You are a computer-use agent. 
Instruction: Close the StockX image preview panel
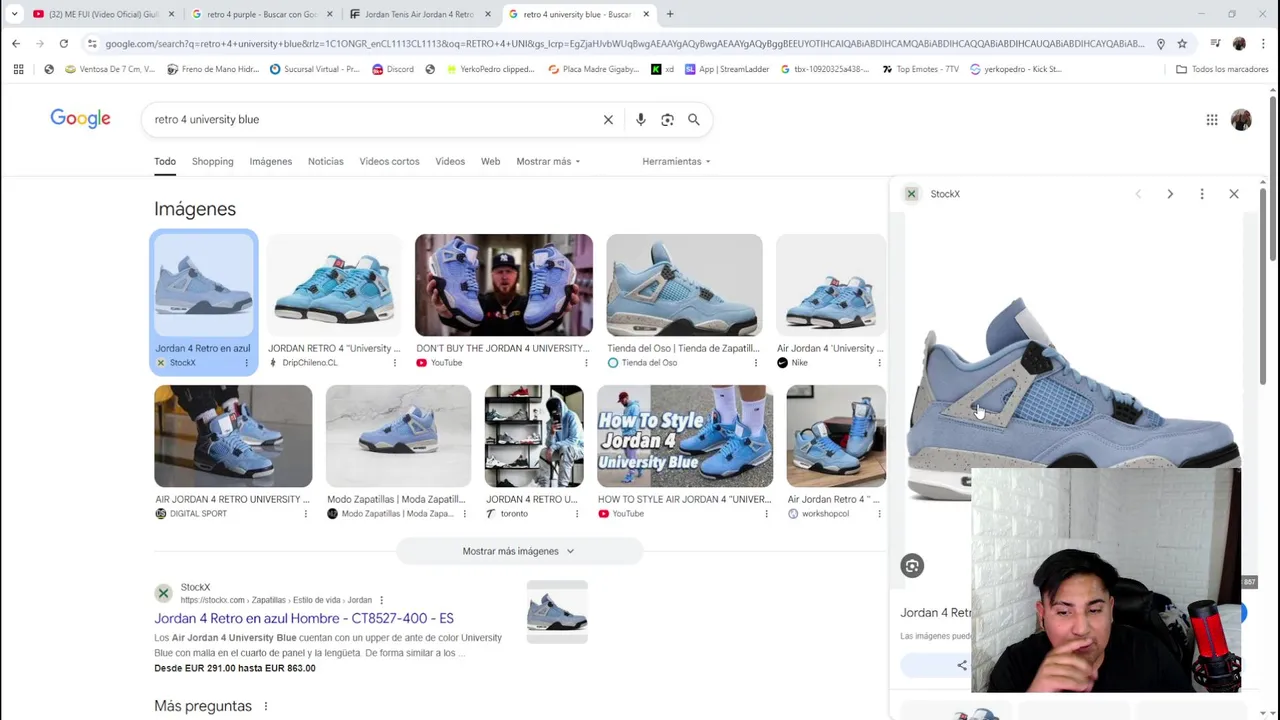tap(1234, 194)
